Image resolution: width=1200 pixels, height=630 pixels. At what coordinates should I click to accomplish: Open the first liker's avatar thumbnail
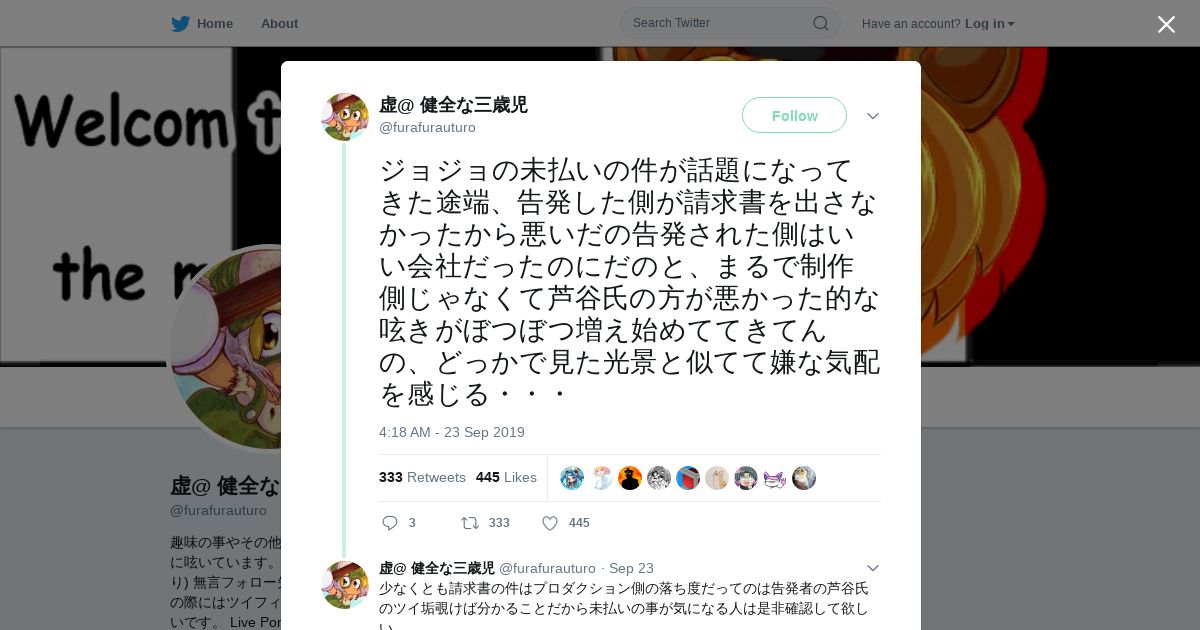(572, 478)
